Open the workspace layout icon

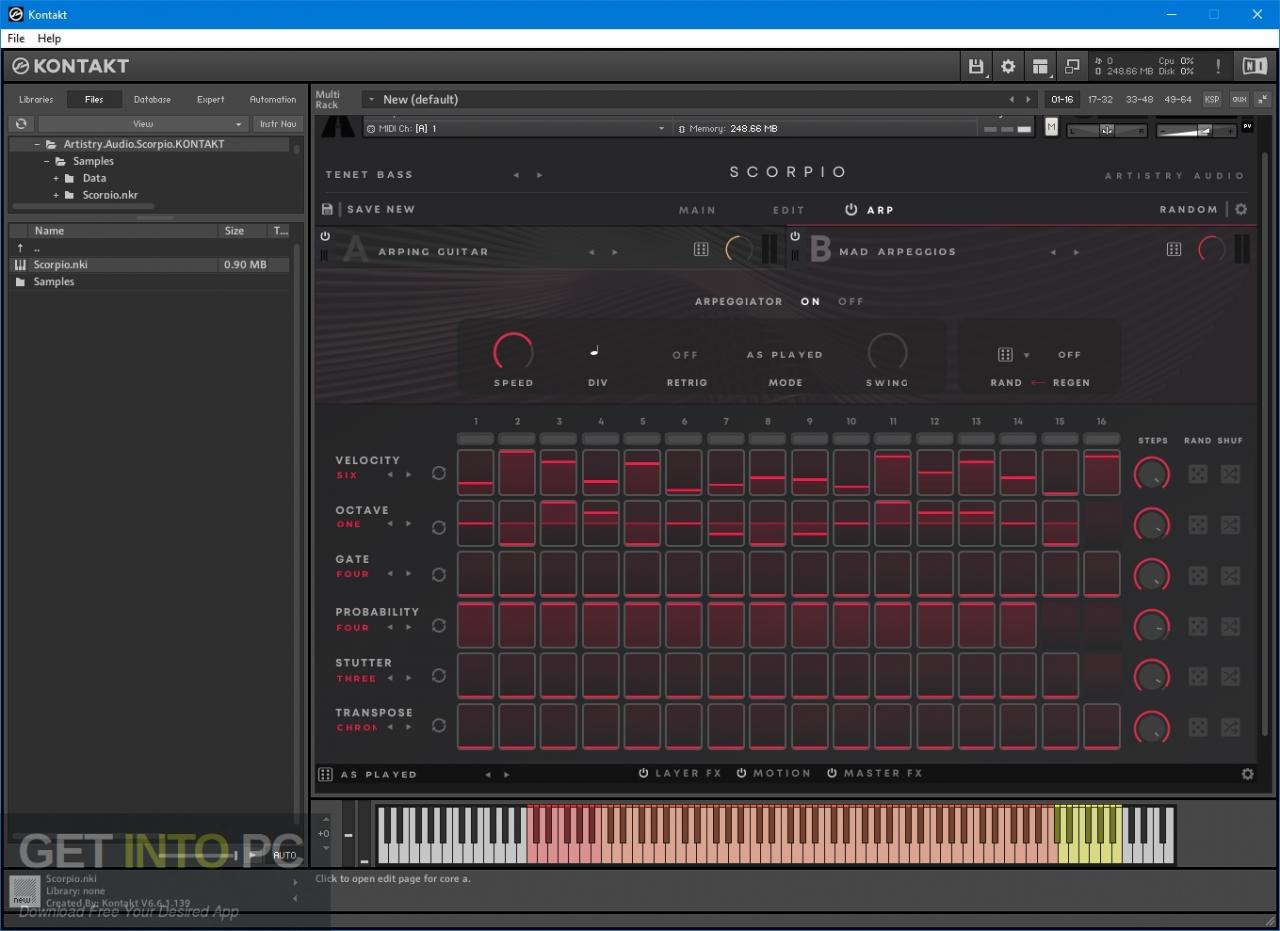click(1040, 66)
